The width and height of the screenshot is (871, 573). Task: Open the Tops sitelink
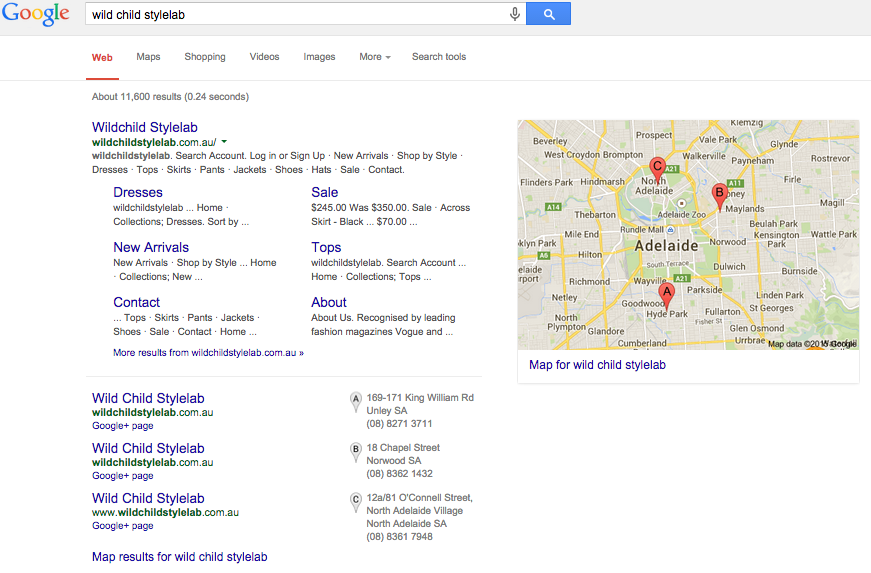[326, 247]
